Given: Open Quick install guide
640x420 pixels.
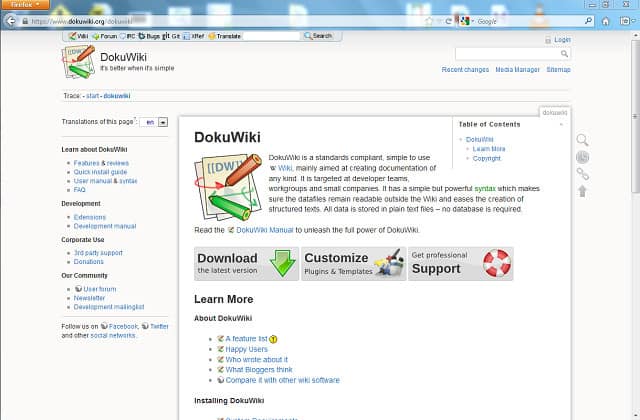Looking at the screenshot, I should pos(100,172).
